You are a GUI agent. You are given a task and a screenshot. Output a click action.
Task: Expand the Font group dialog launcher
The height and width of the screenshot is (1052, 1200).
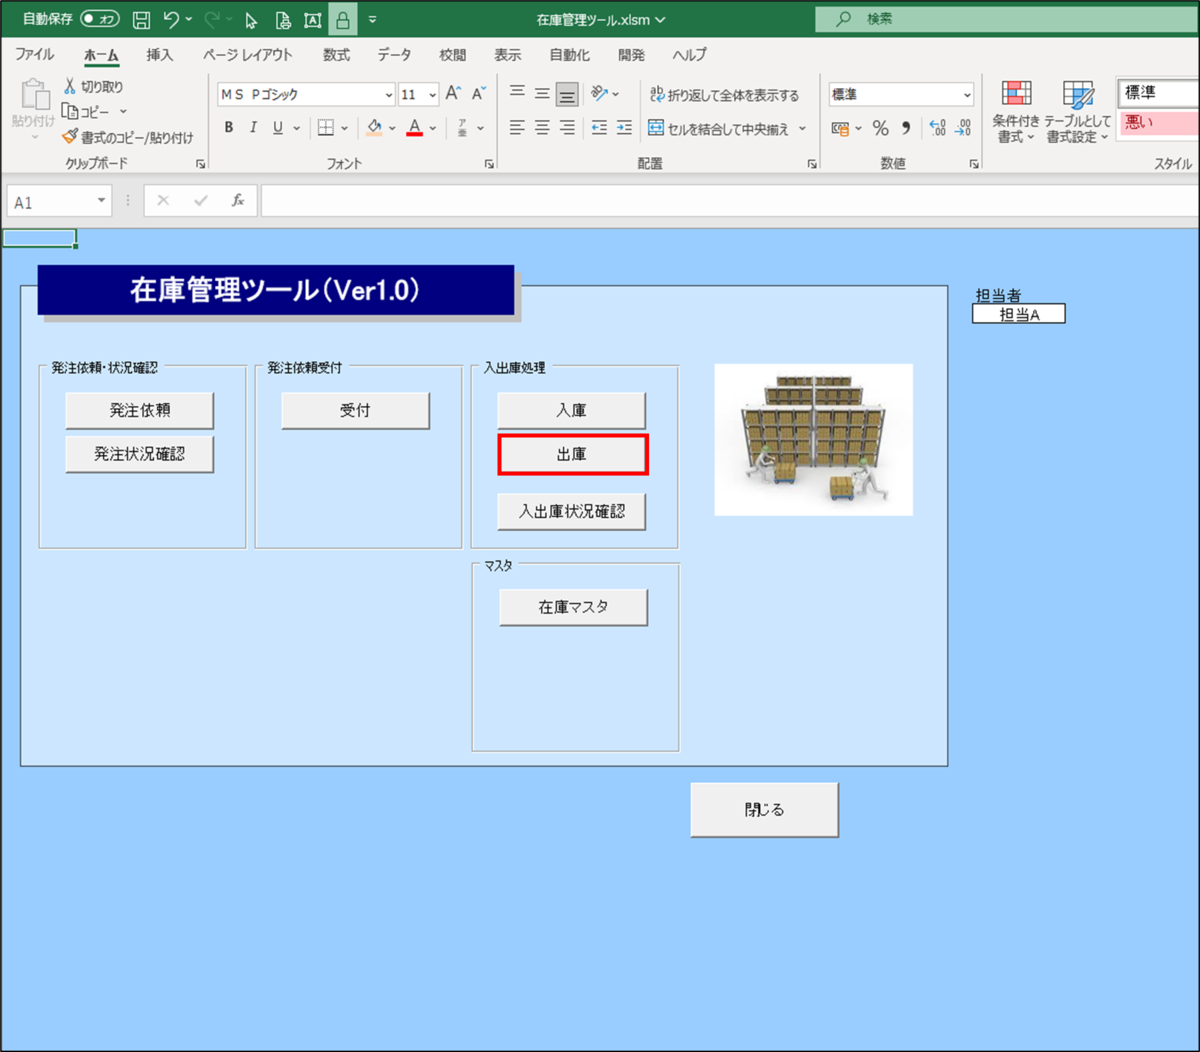coord(489,164)
